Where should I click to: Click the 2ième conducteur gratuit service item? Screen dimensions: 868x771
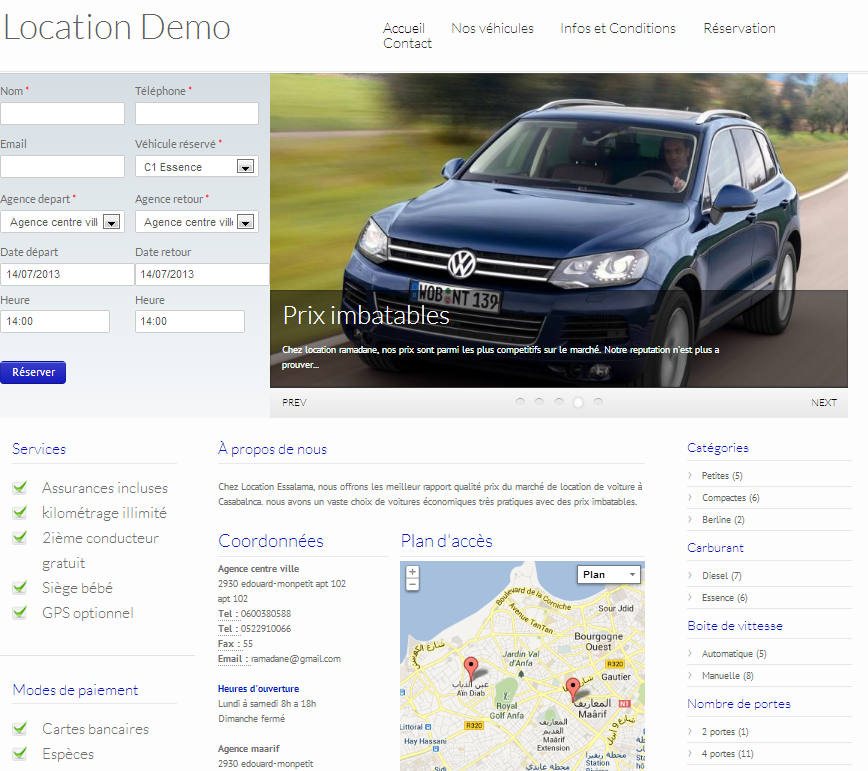tap(100, 551)
